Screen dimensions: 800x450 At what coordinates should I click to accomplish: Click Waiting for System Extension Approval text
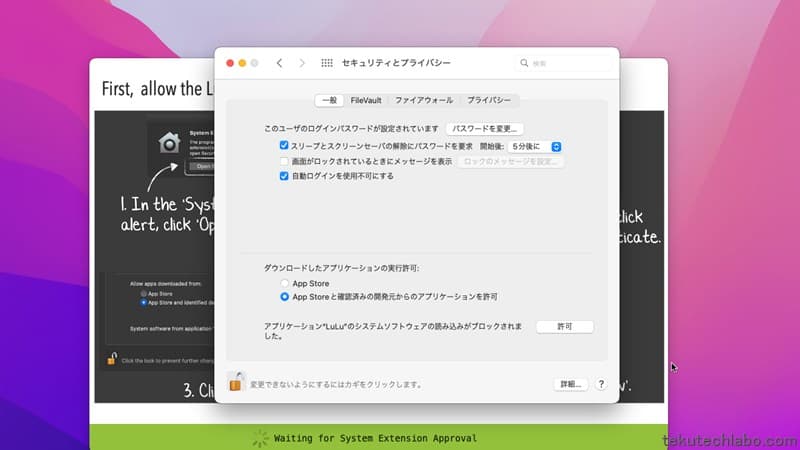coord(376,438)
